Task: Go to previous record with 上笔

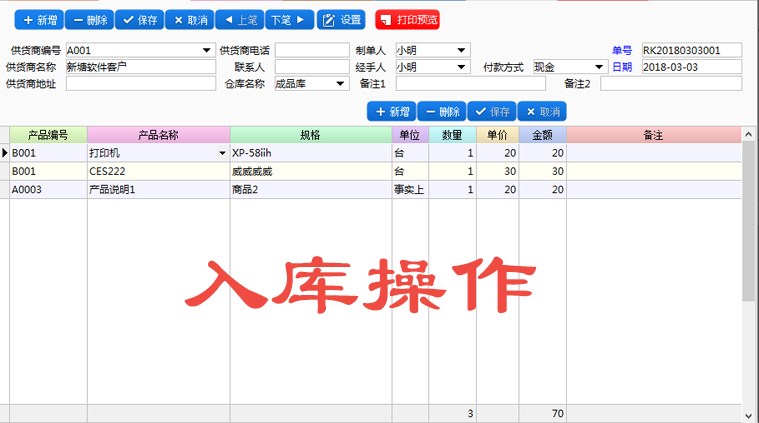Action: coord(240,20)
